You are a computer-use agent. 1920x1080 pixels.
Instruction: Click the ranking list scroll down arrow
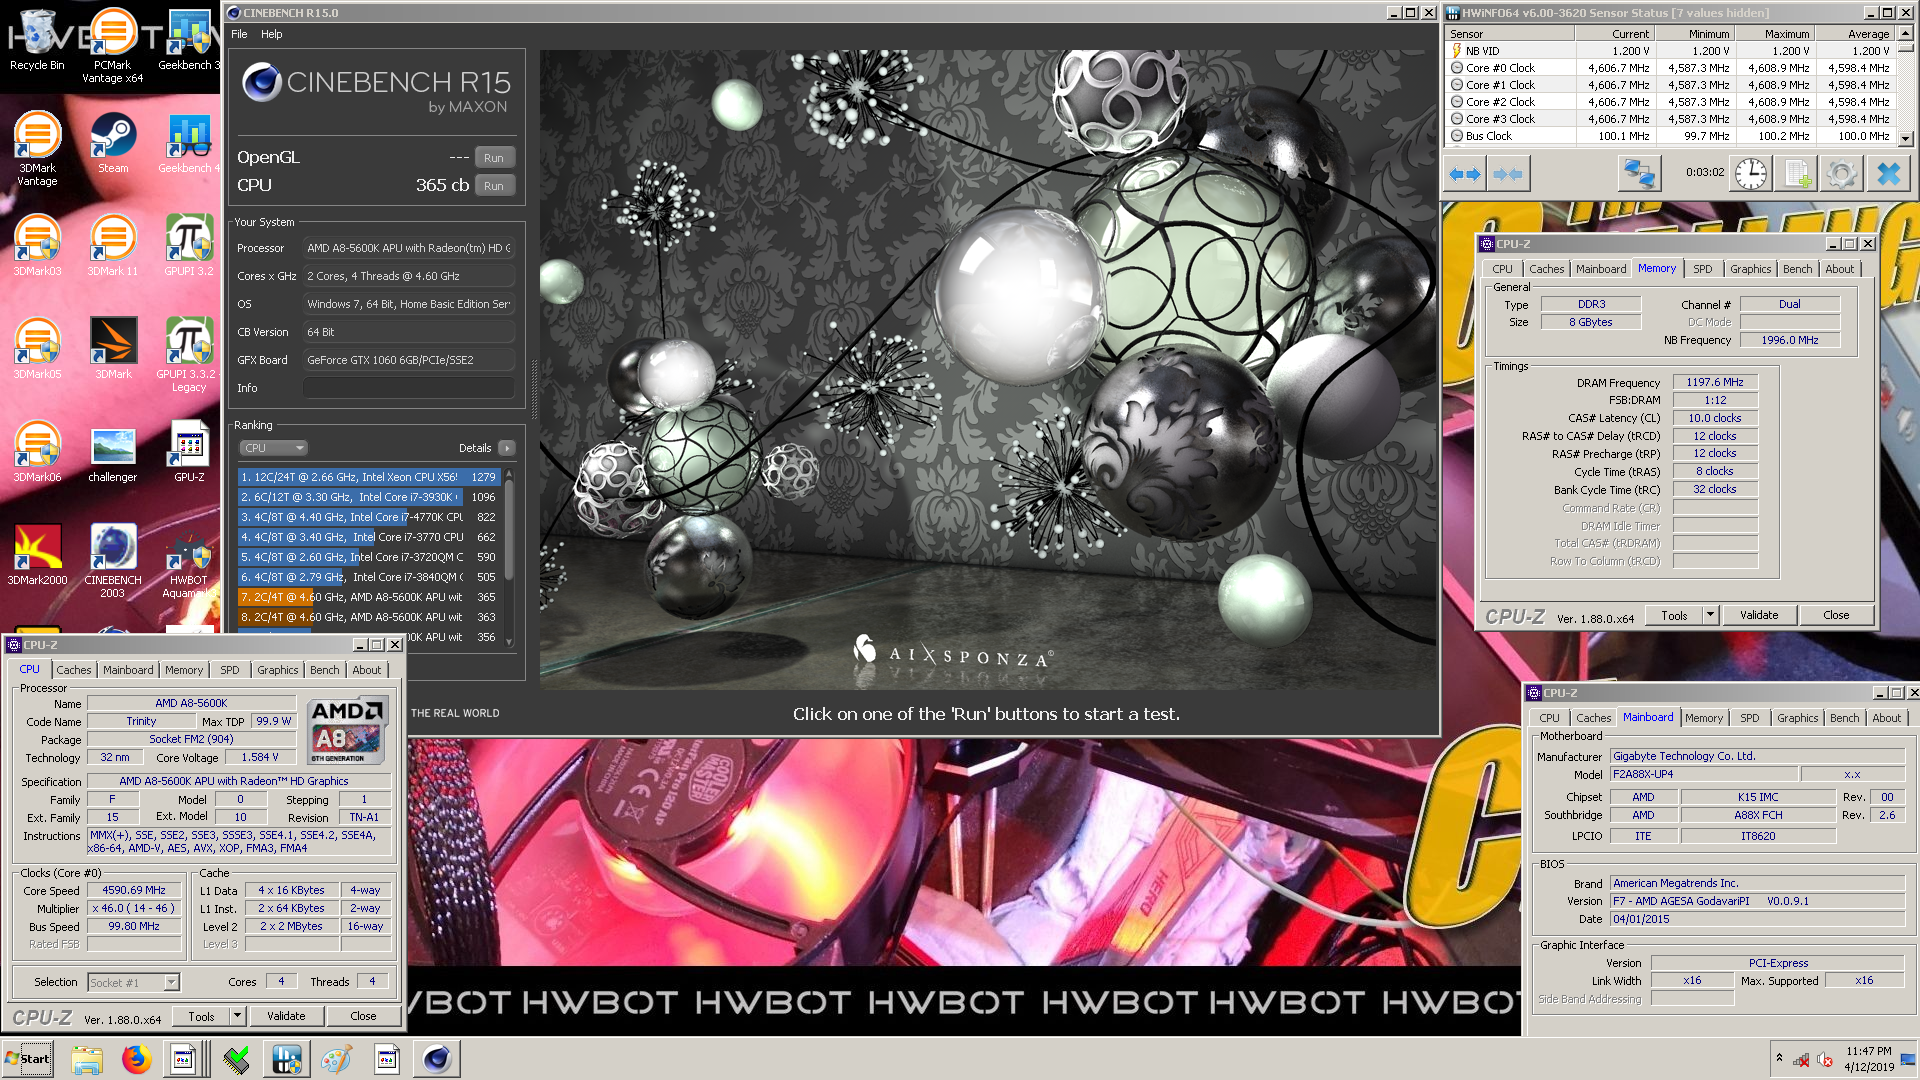click(x=509, y=642)
